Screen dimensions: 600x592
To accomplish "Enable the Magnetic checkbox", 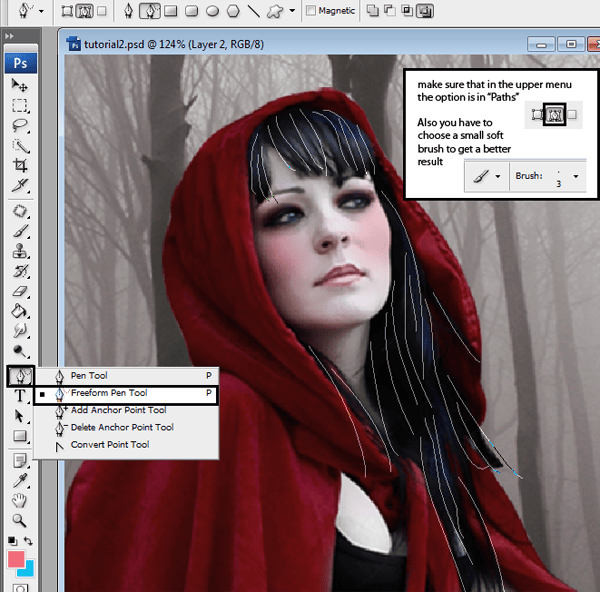I will coord(310,11).
